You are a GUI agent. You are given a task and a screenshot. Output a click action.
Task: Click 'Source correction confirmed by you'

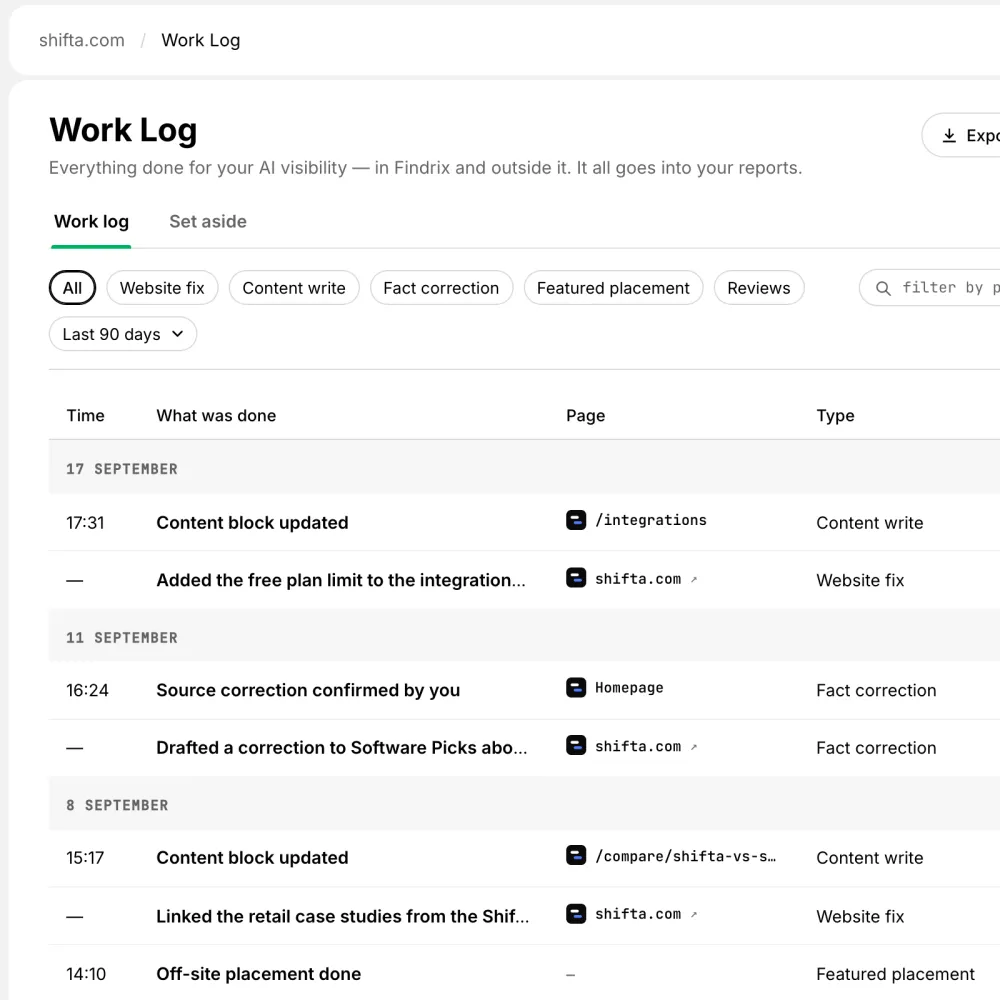tap(308, 690)
